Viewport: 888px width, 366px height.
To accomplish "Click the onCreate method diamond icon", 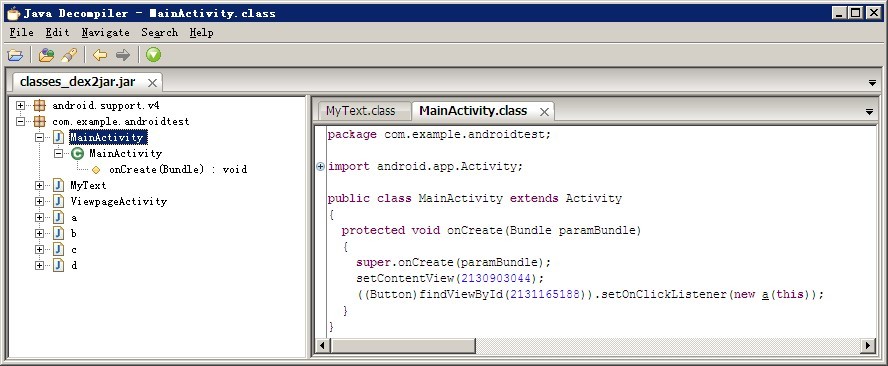I will pyautogui.click(x=96, y=169).
